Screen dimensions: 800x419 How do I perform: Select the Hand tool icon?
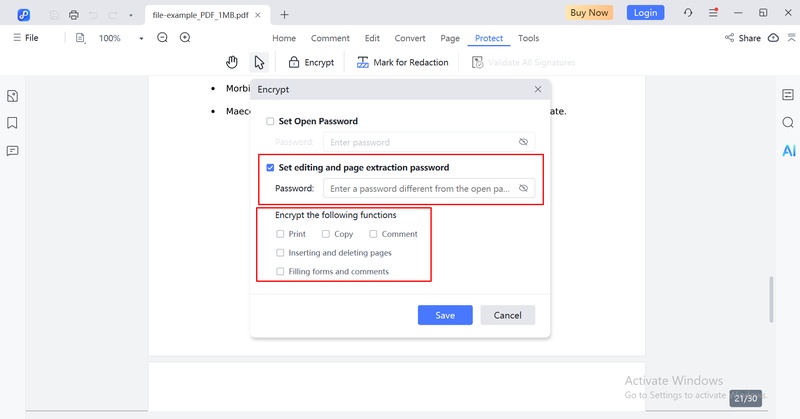[x=232, y=62]
